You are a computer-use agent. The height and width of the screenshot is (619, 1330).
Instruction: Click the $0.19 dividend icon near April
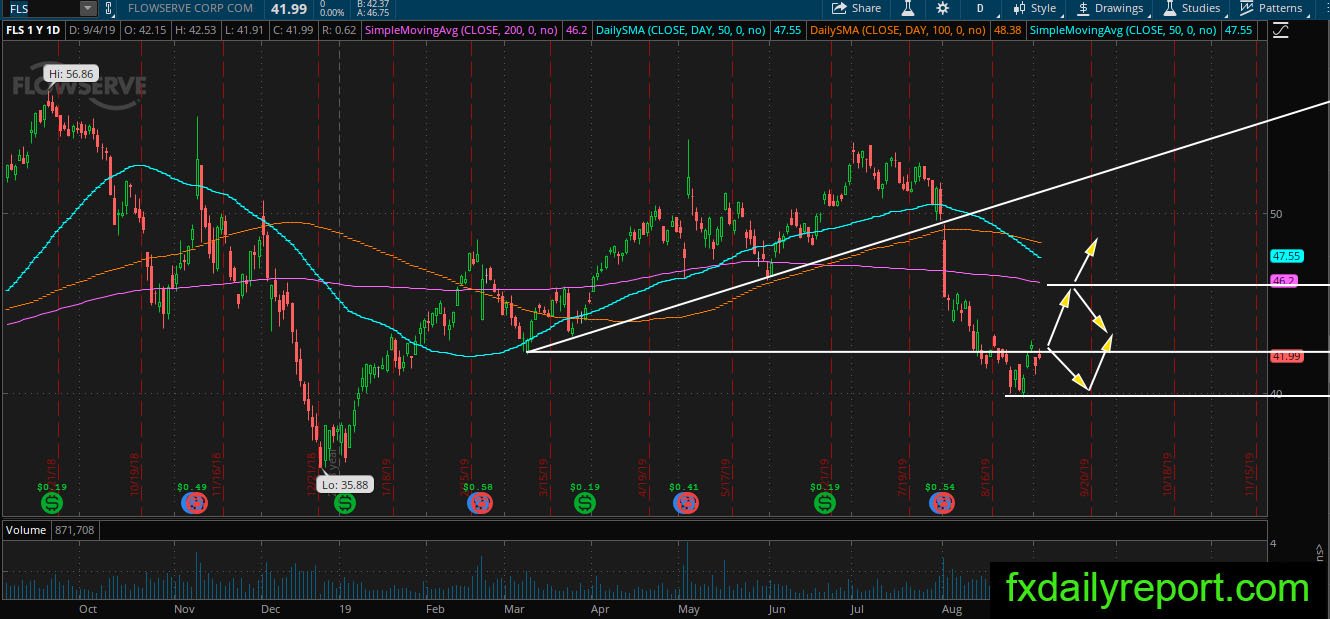click(585, 502)
